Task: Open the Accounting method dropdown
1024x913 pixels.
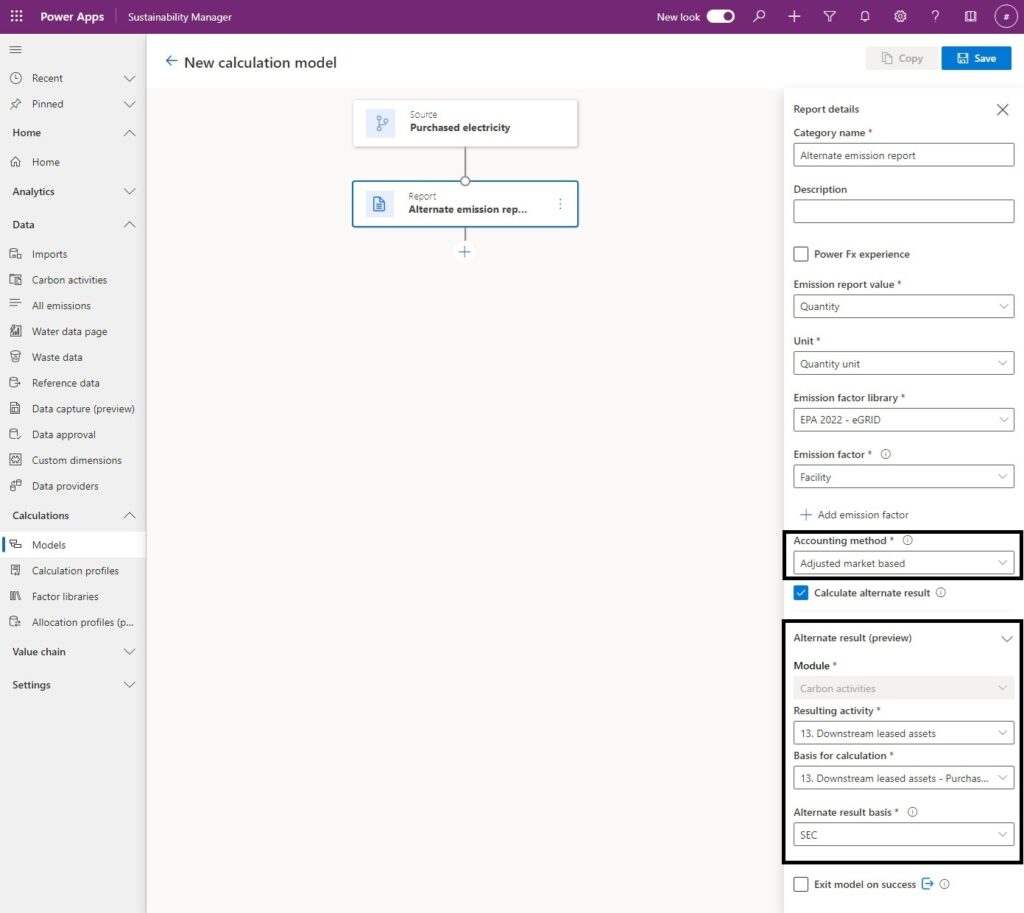Action: (x=903, y=564)
